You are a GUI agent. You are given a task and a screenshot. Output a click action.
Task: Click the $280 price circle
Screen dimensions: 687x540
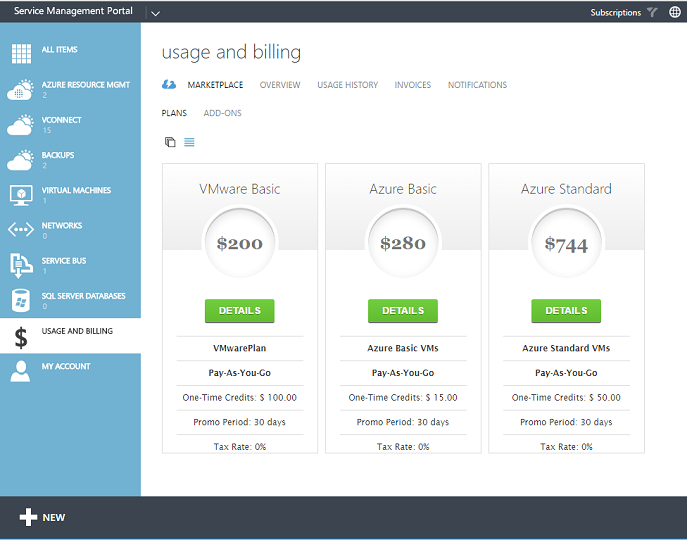[x=403, y=243]
